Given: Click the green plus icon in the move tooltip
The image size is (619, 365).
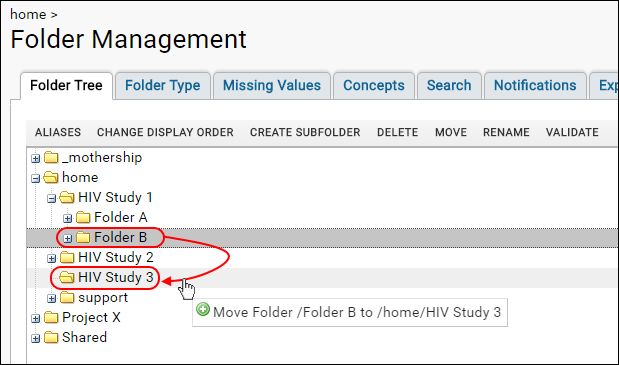Looking at the screenshot, I should pyautogui.click(x=203, y=309).
